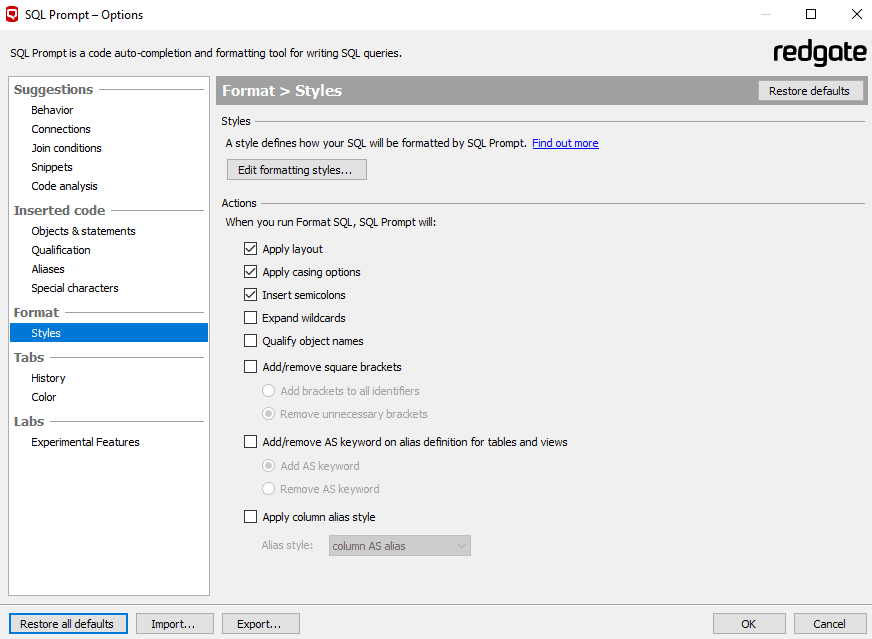
Task: Select Remove unnecessary brackets radio
Action: point(268,414)
